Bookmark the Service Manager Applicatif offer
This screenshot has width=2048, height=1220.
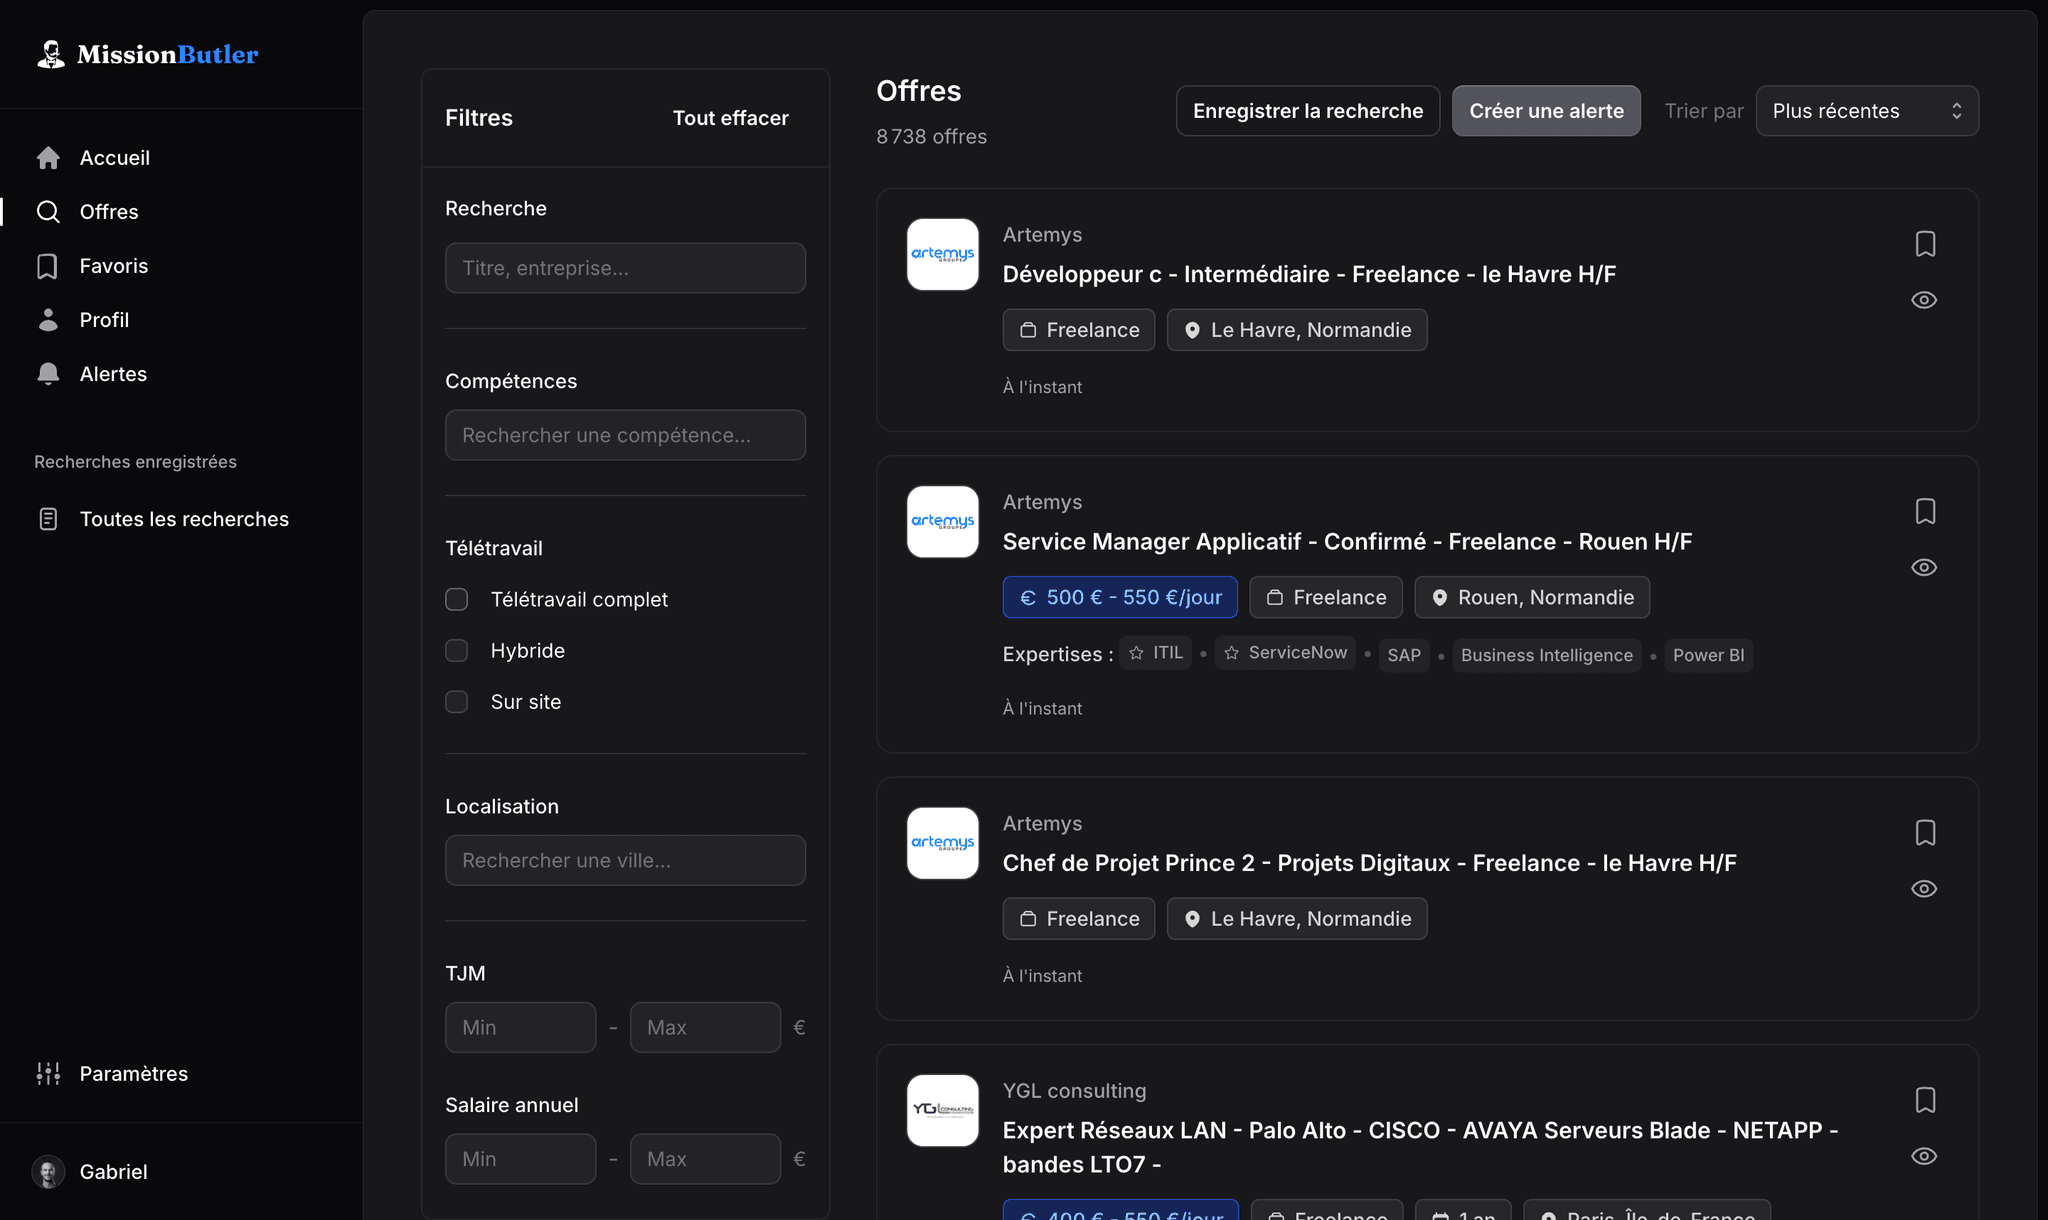tap(1925, 512)
